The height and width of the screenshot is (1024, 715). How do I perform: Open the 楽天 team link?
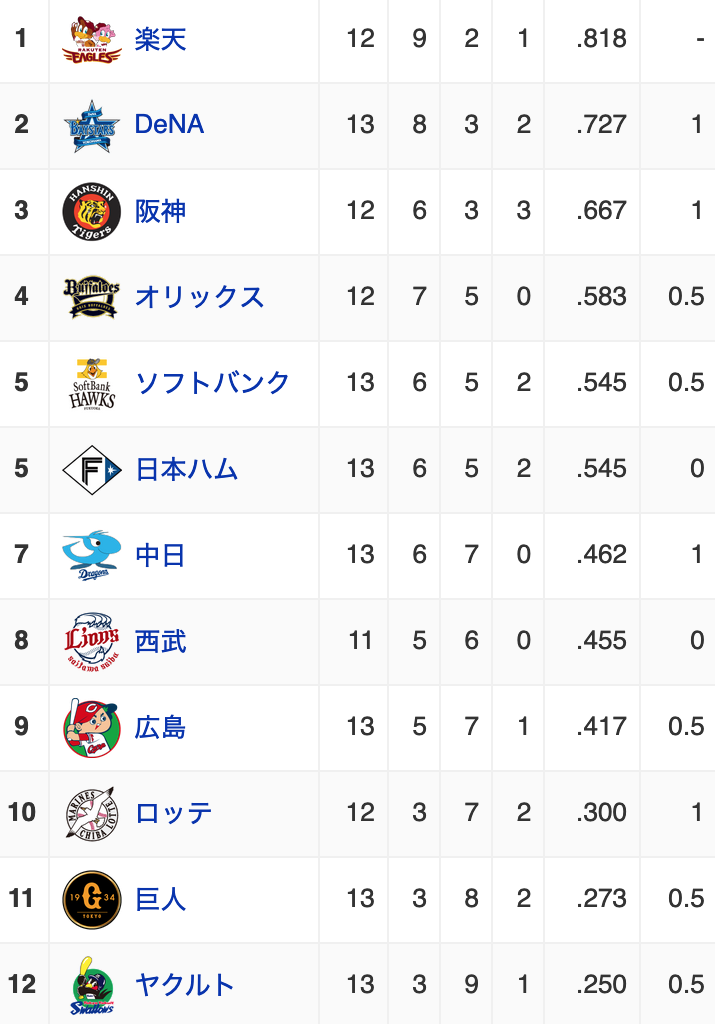[161, 39]
